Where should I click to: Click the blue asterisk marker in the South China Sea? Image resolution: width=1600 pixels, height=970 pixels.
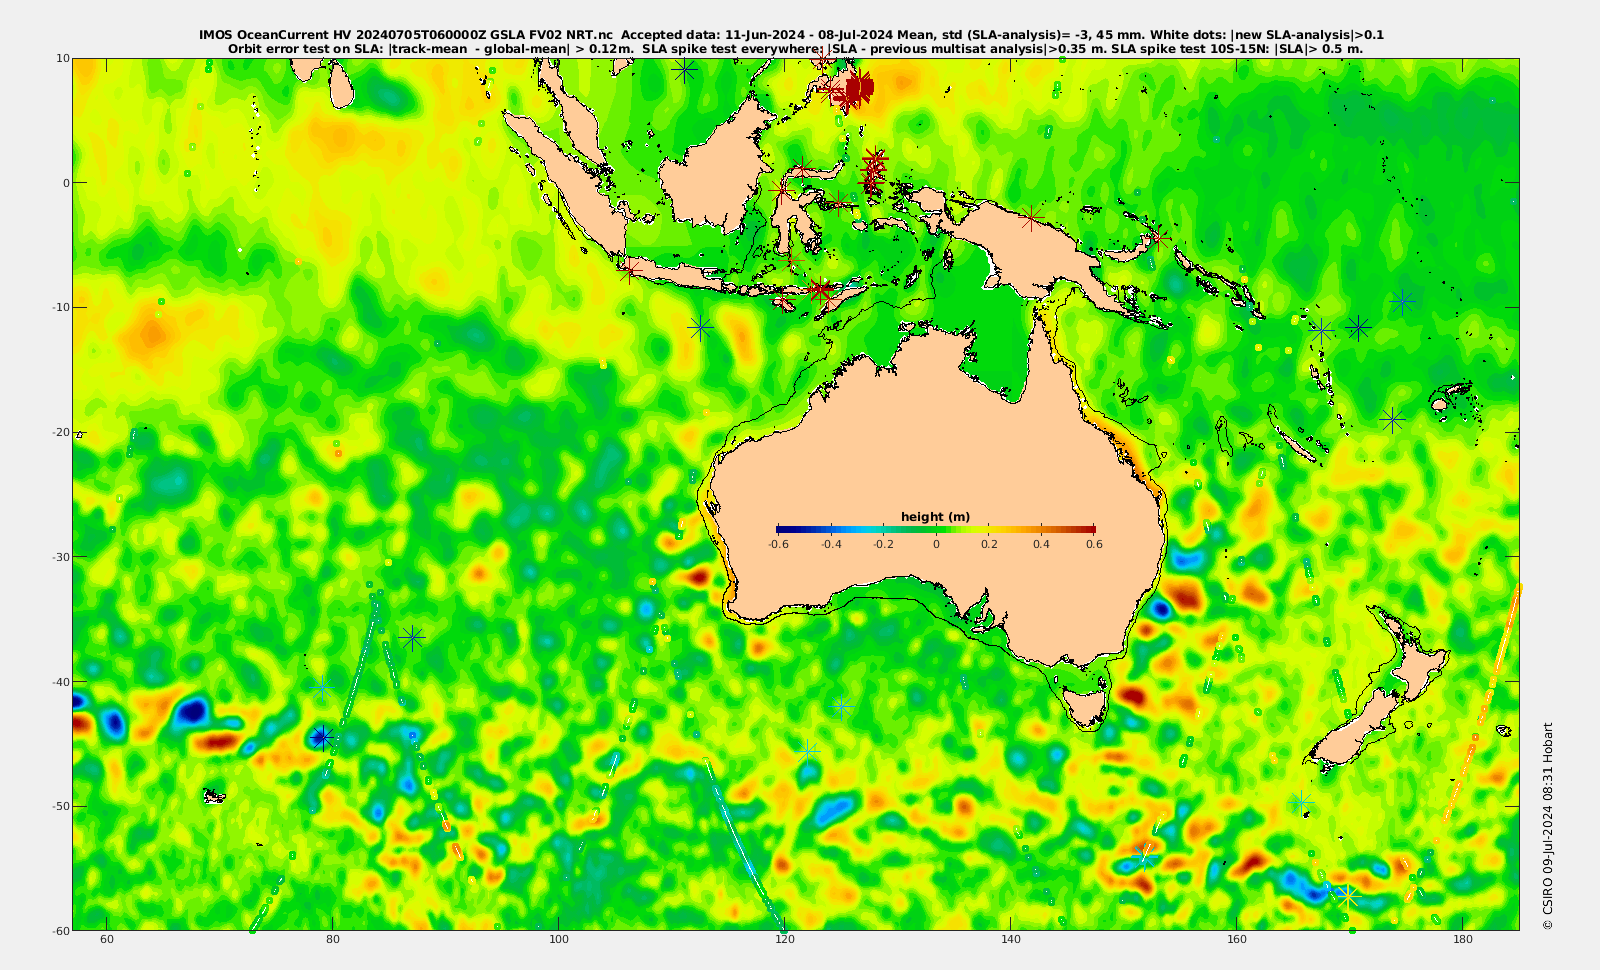pyautogui.click(x=684, y=70)
